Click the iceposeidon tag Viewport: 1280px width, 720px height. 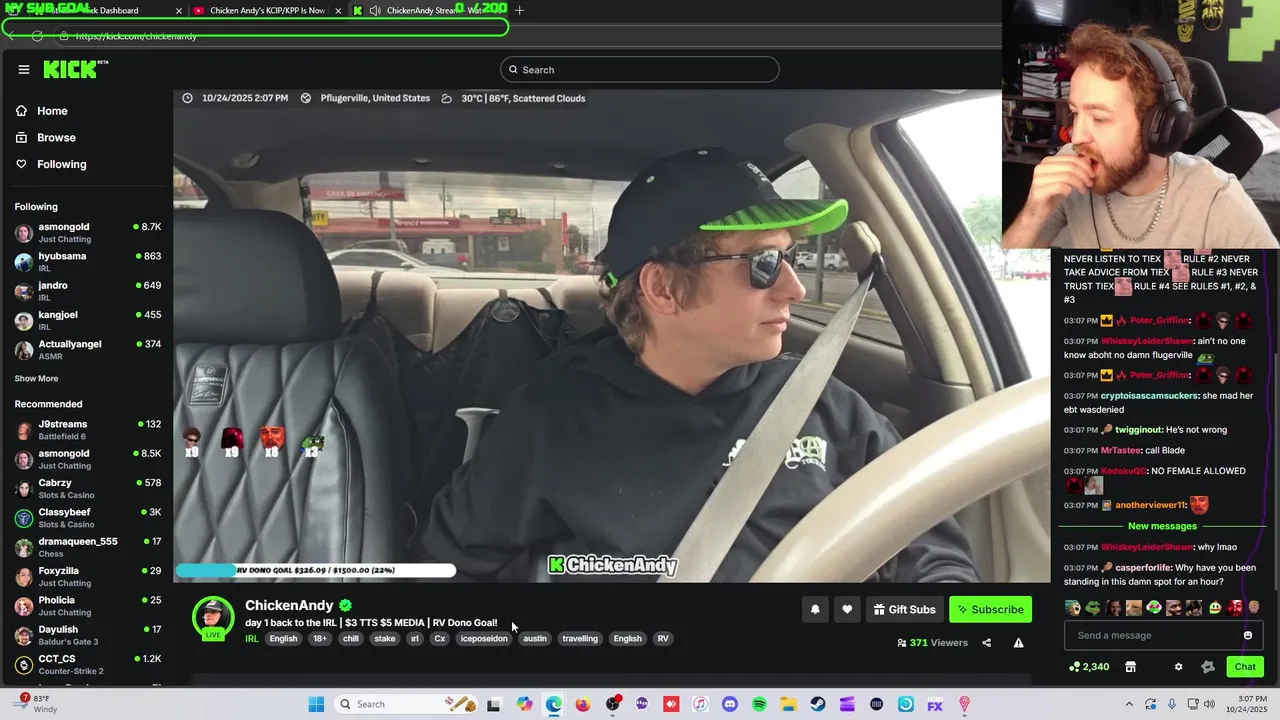484,639
